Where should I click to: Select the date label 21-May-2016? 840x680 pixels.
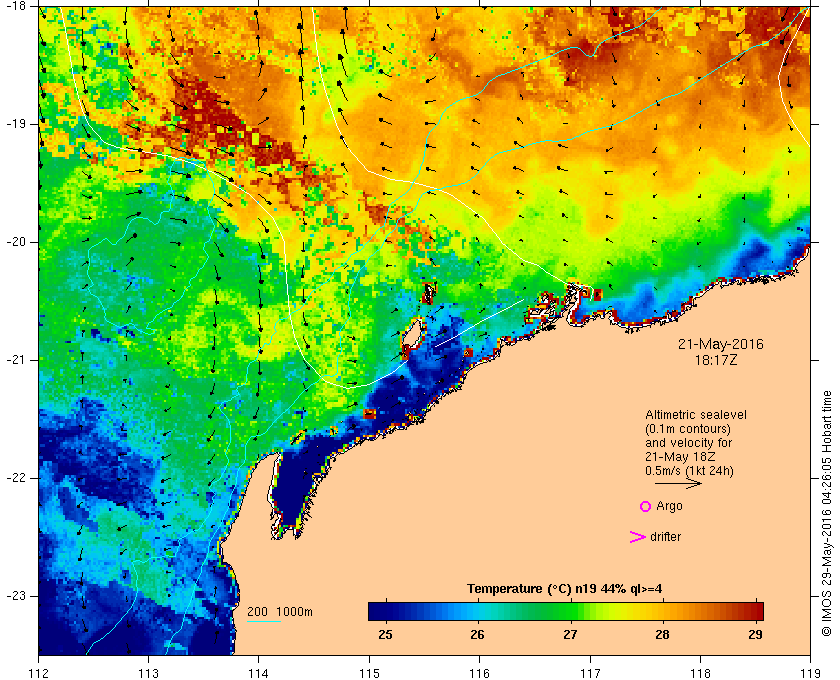pyautogui.click(x=721, y=344)
